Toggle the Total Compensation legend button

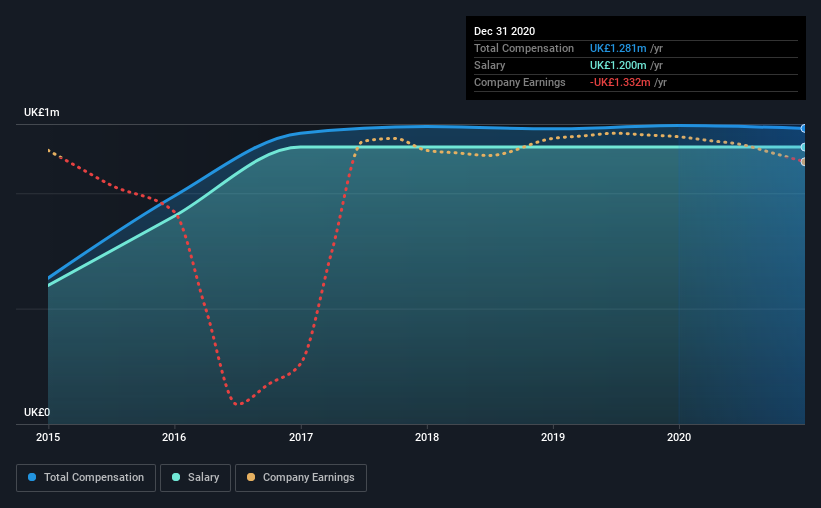point(86,478)
